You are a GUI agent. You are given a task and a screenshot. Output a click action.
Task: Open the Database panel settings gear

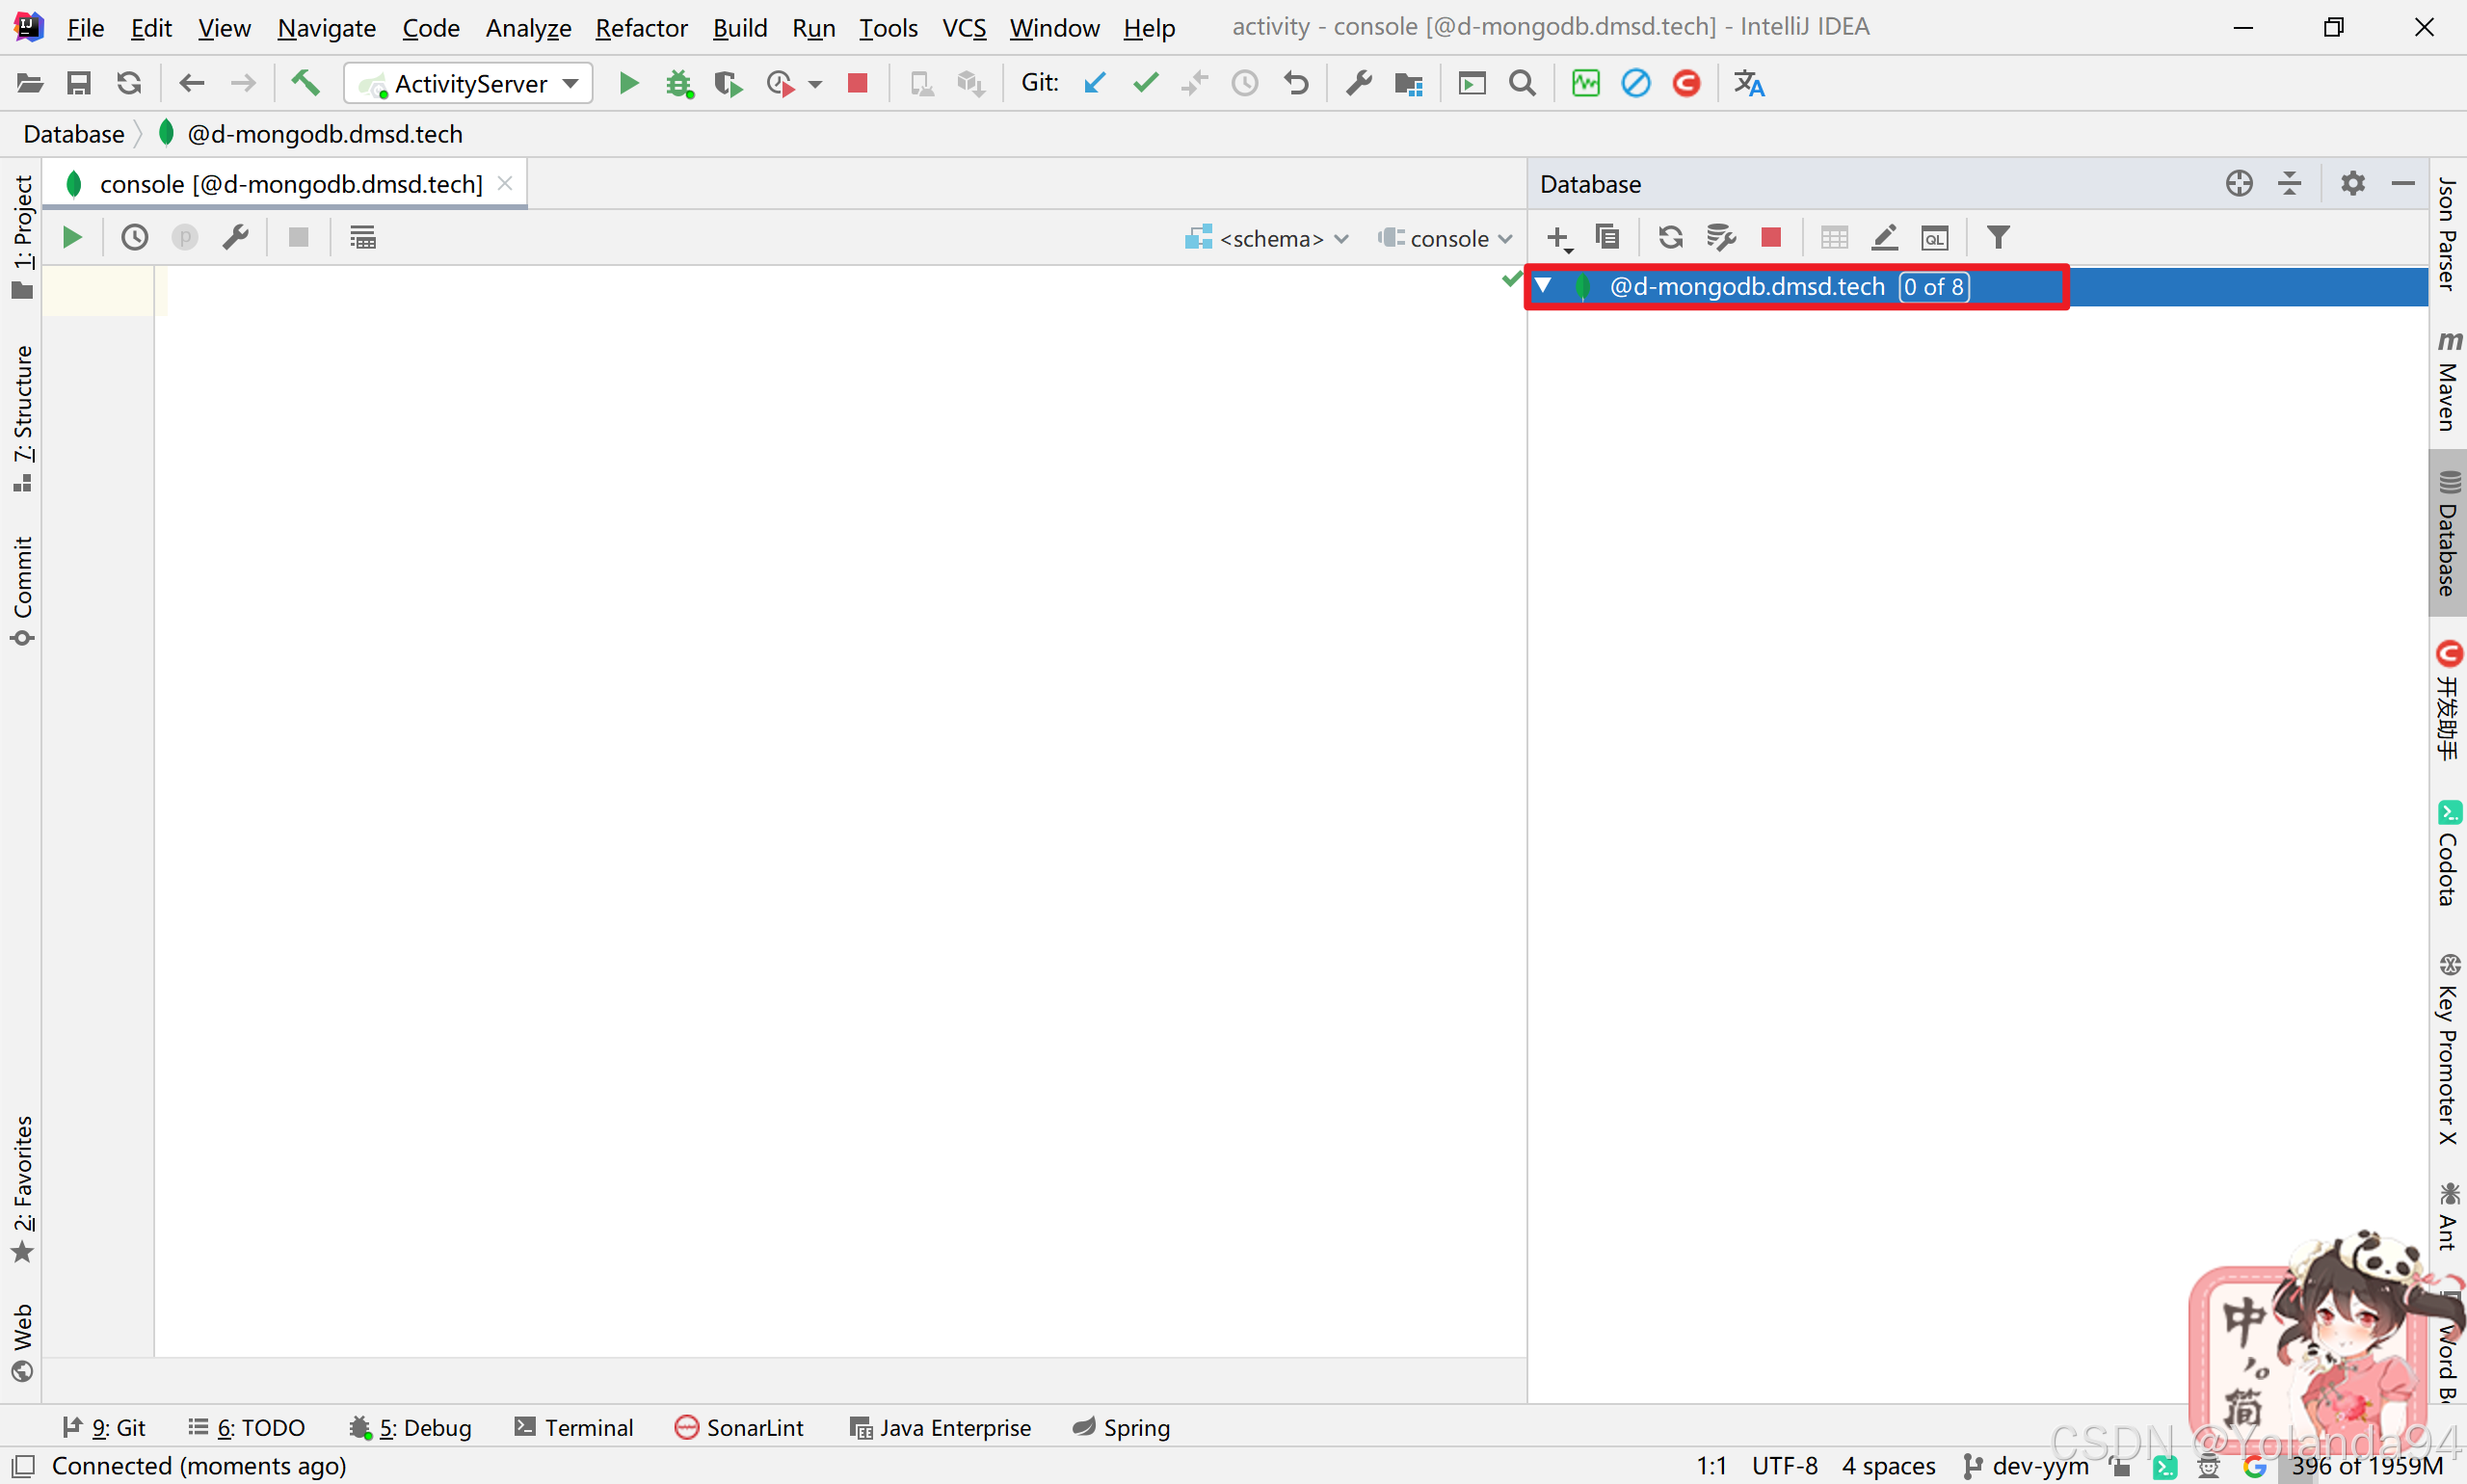tap(2352, 184)
